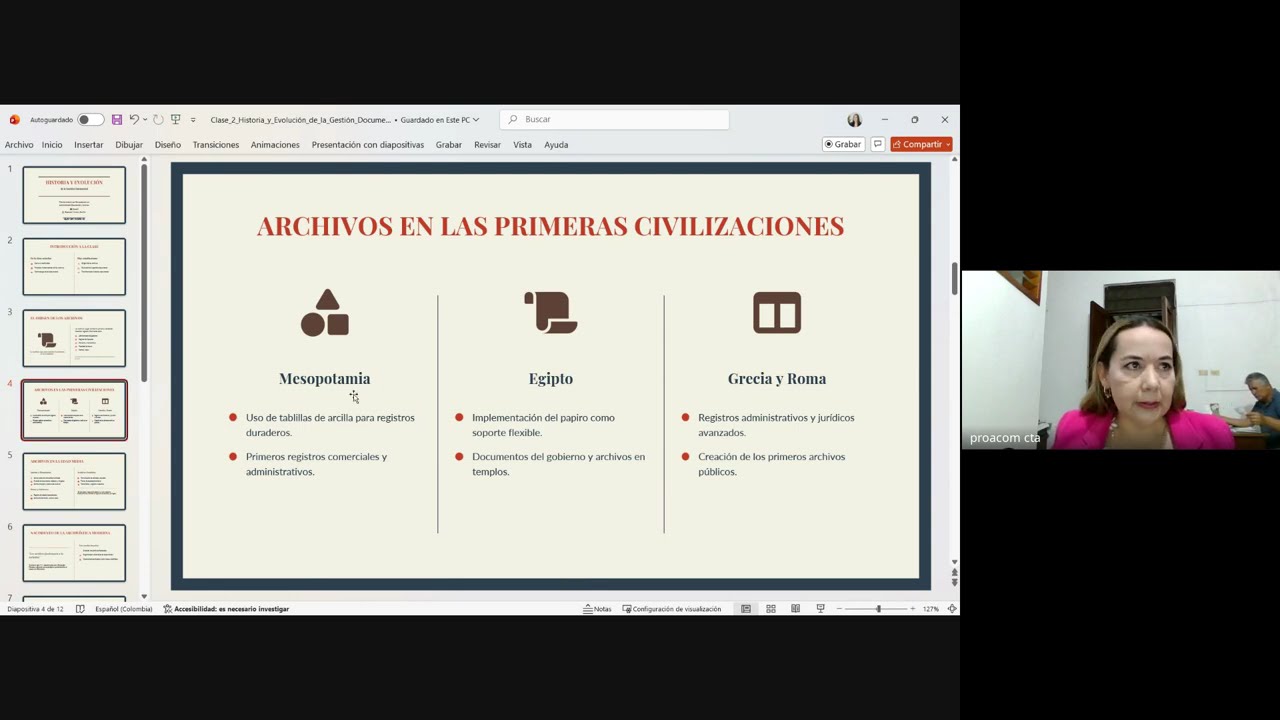This screenshot has height=720, width=1280.
Task: Switch to the Insertar tab
Action: pos(88,145)
